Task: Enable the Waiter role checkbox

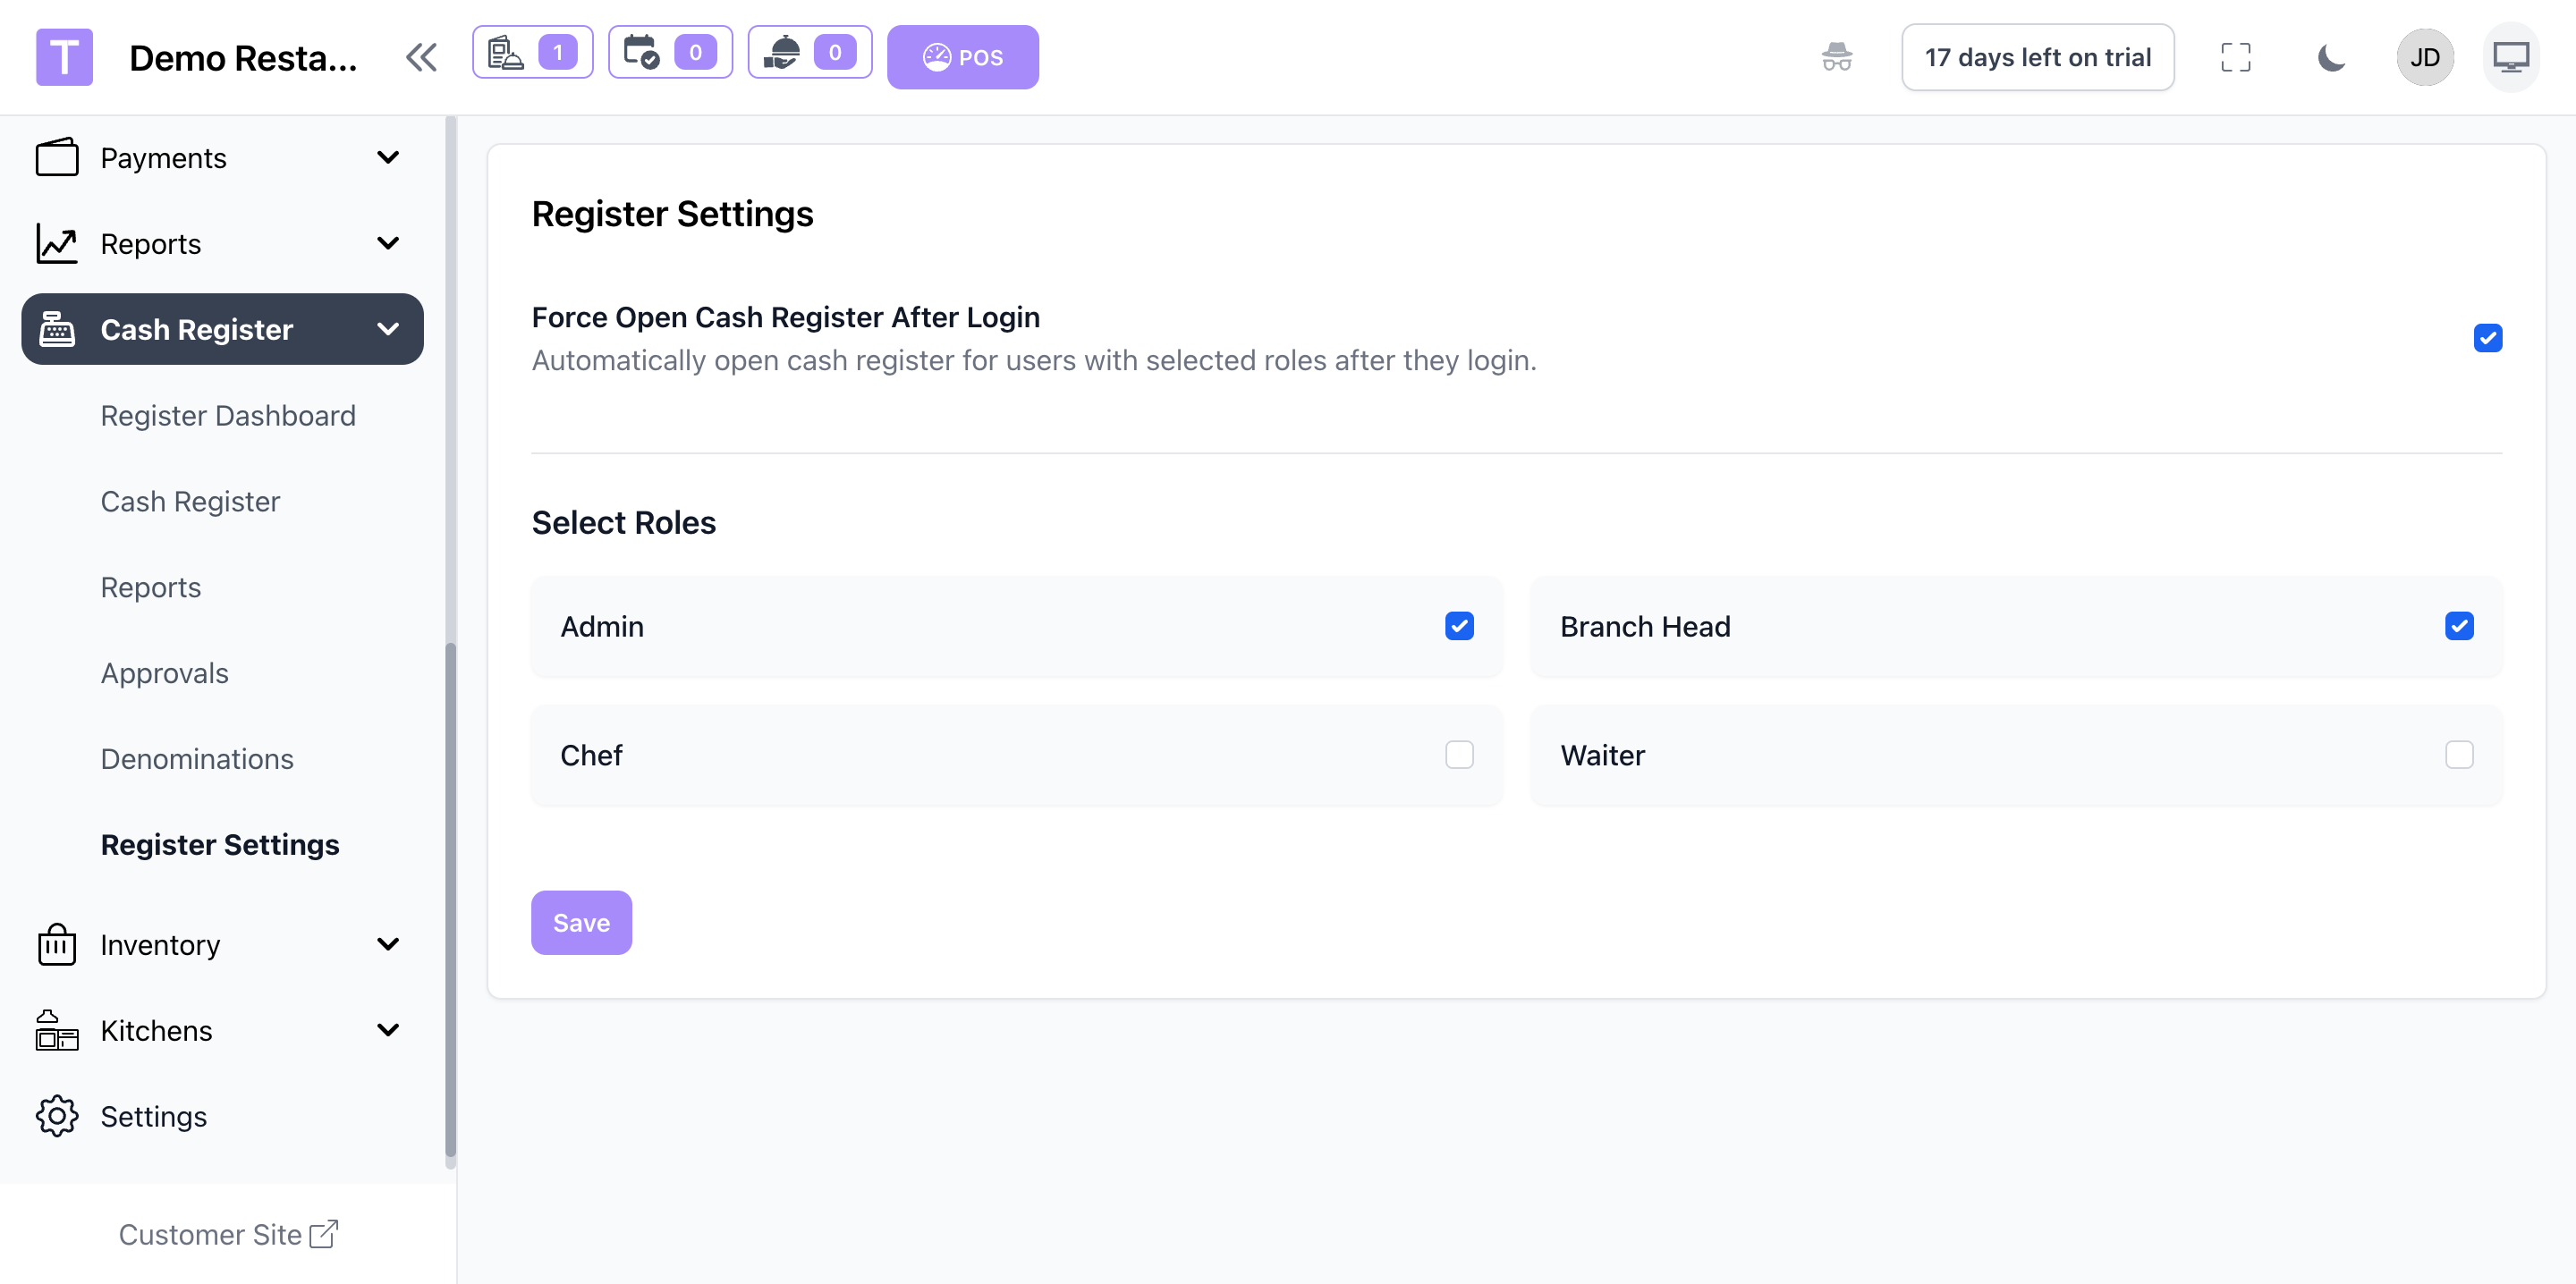Action: click(x=2458, y=755)
